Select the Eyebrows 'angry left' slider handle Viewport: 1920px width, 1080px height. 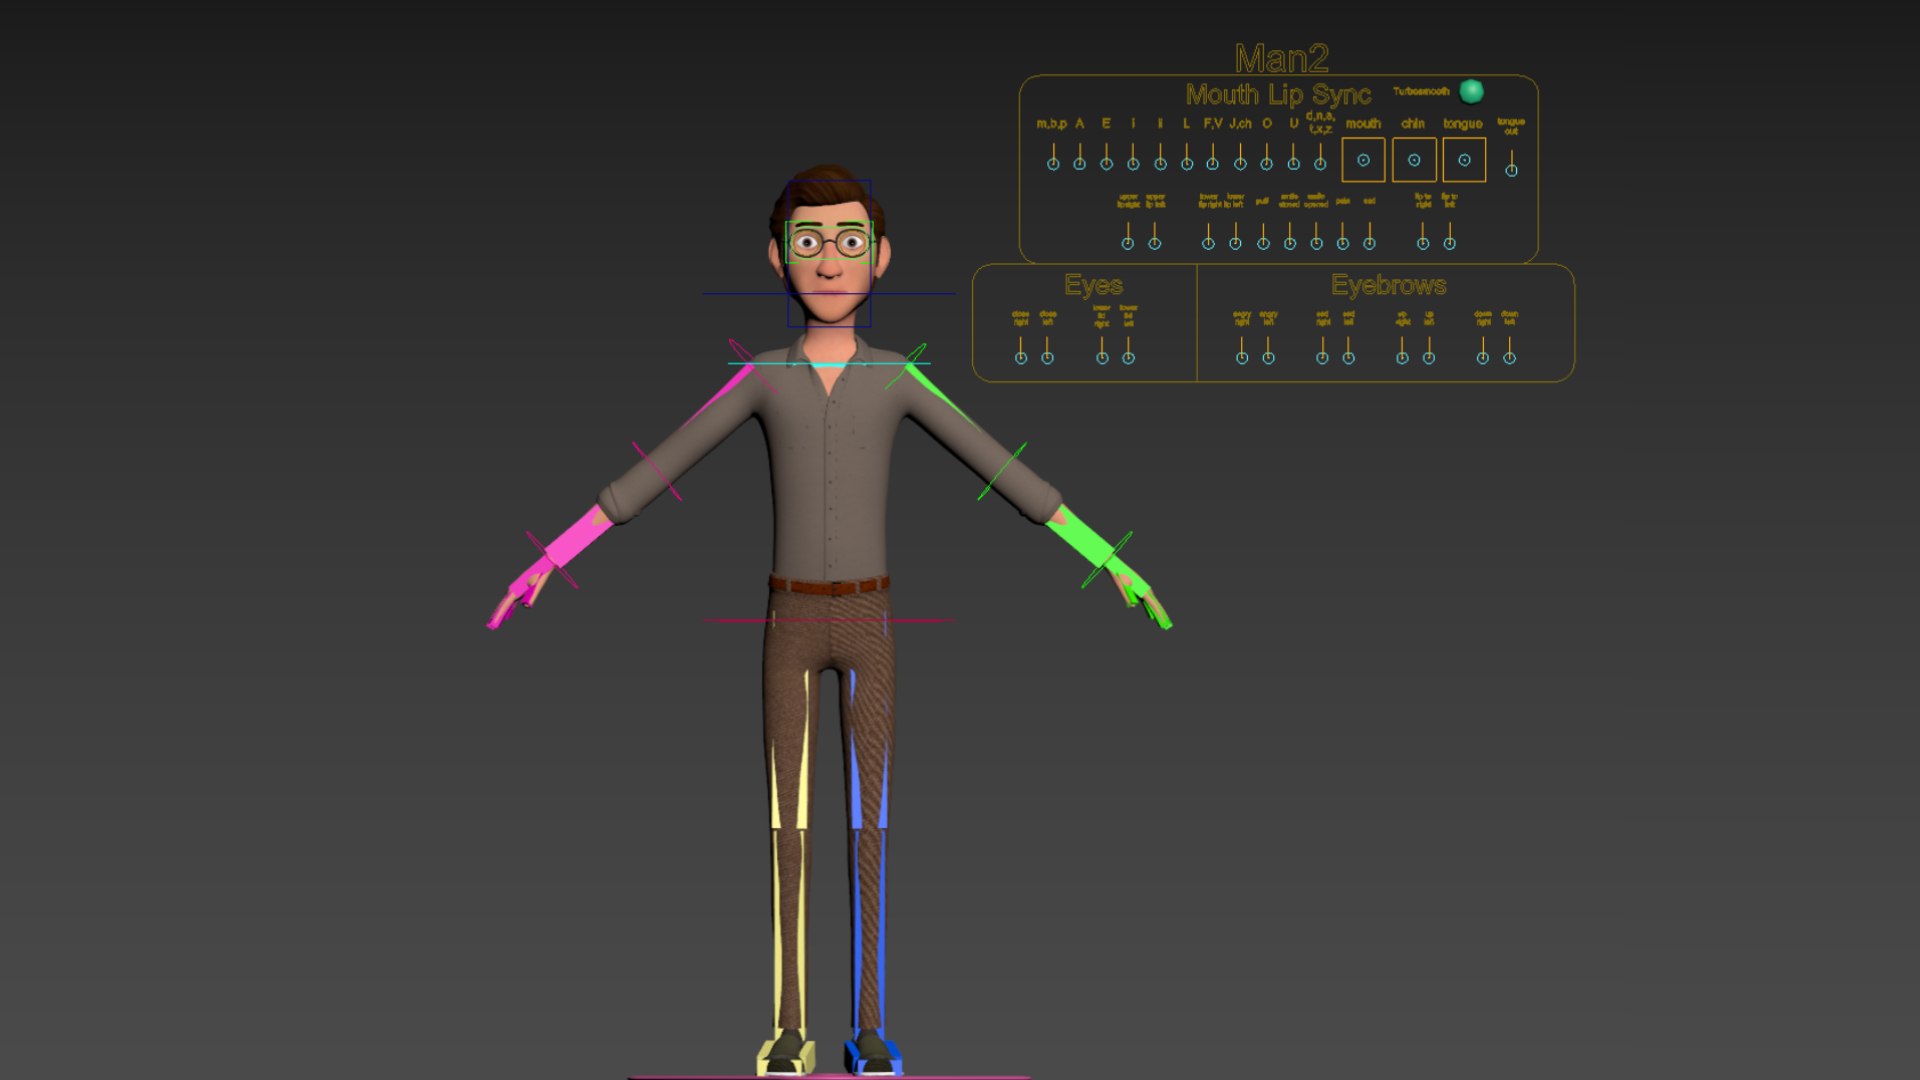coord(1269,358)
